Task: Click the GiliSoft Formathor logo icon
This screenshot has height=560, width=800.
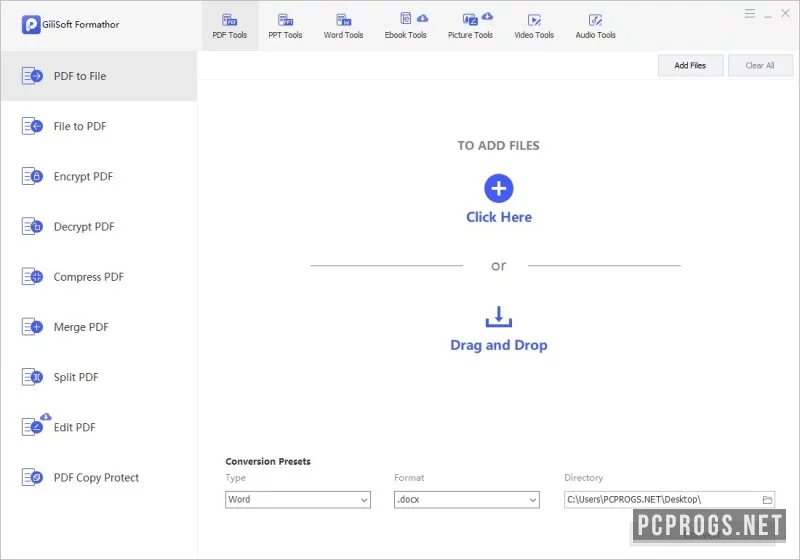Action: click(31, 24)
